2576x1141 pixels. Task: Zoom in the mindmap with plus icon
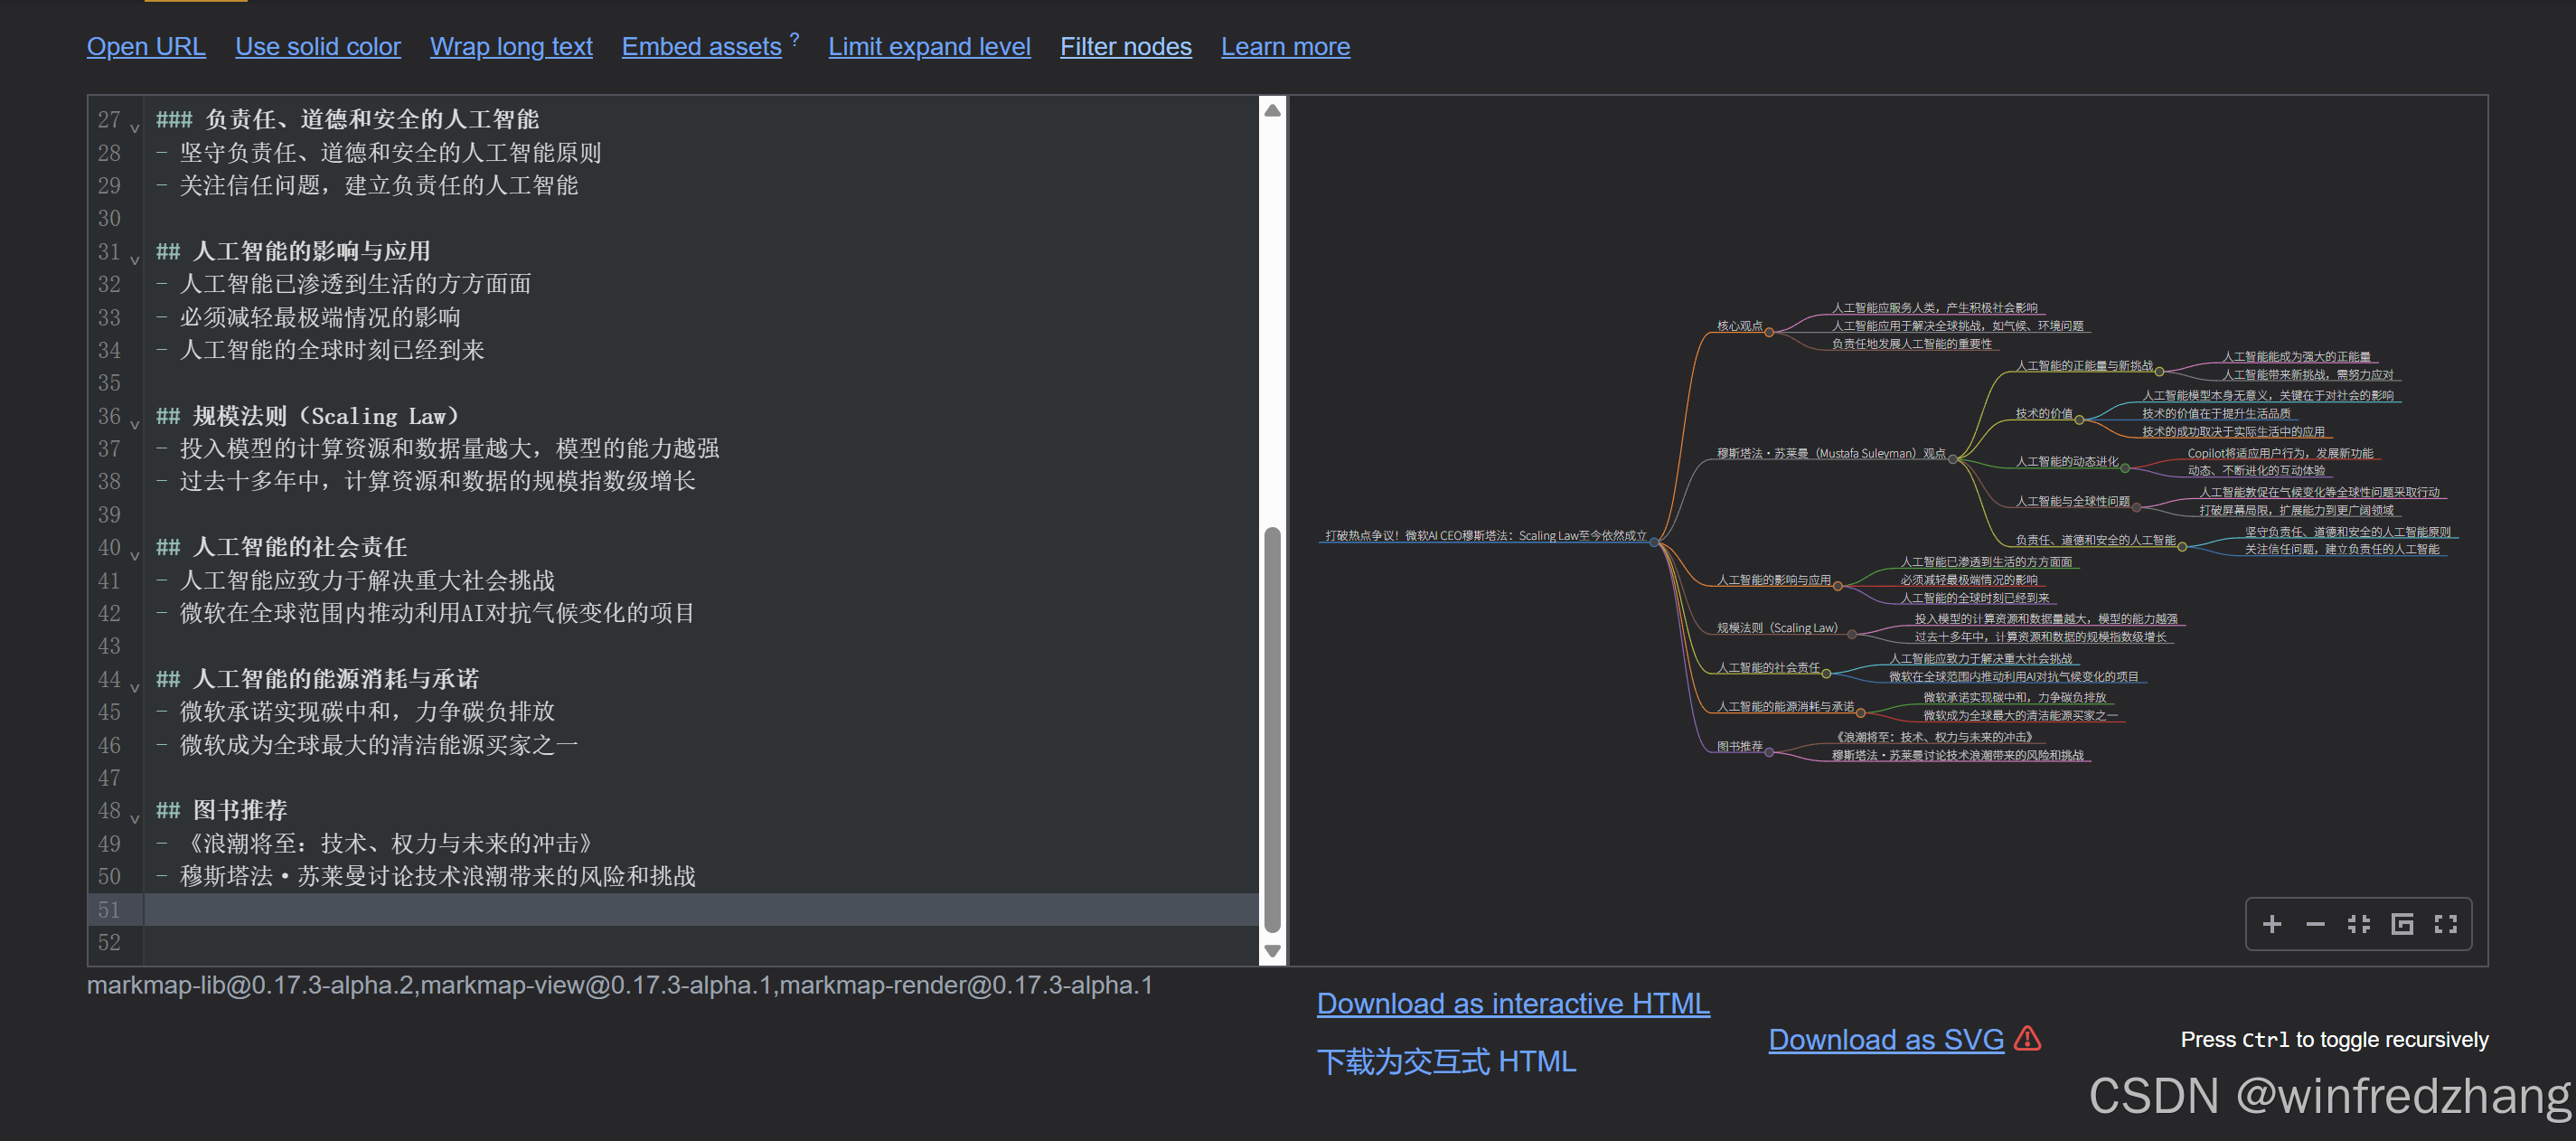[x=2272, y=924]
